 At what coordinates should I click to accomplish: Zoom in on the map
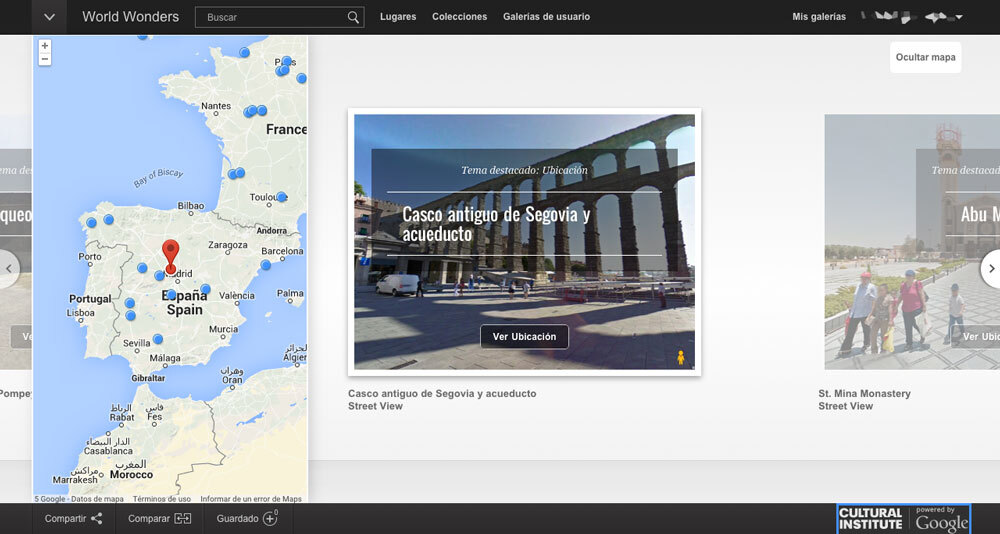coord(45,46)
